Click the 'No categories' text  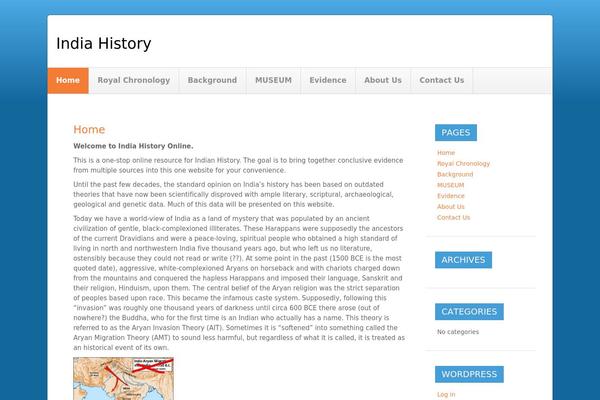click(458, 332)
